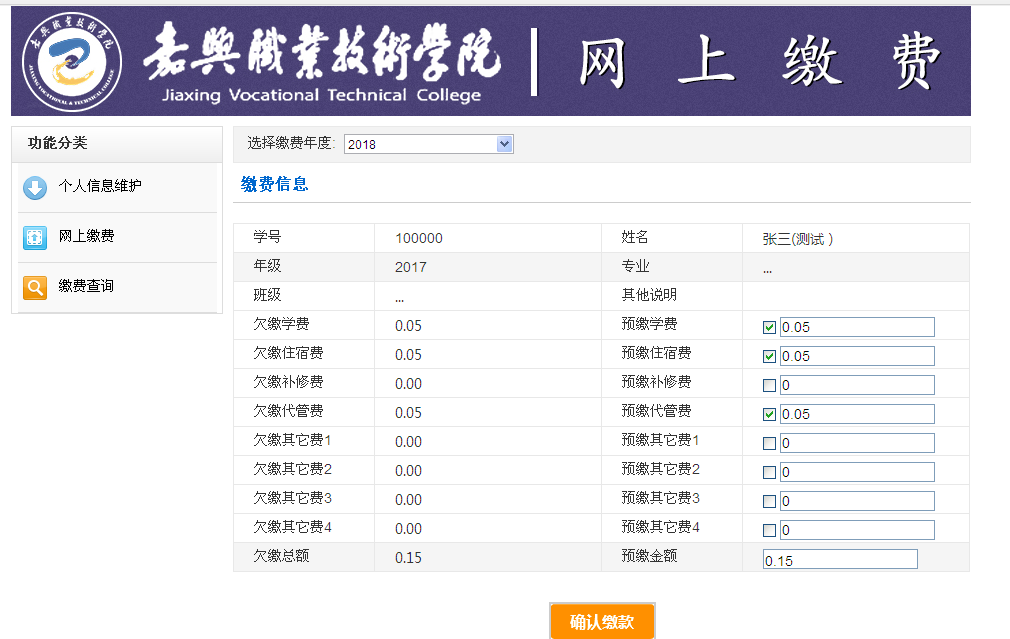Open 个人信息维护 menu item
This screenshot has height=639, width=1010.
coord(100,186)
